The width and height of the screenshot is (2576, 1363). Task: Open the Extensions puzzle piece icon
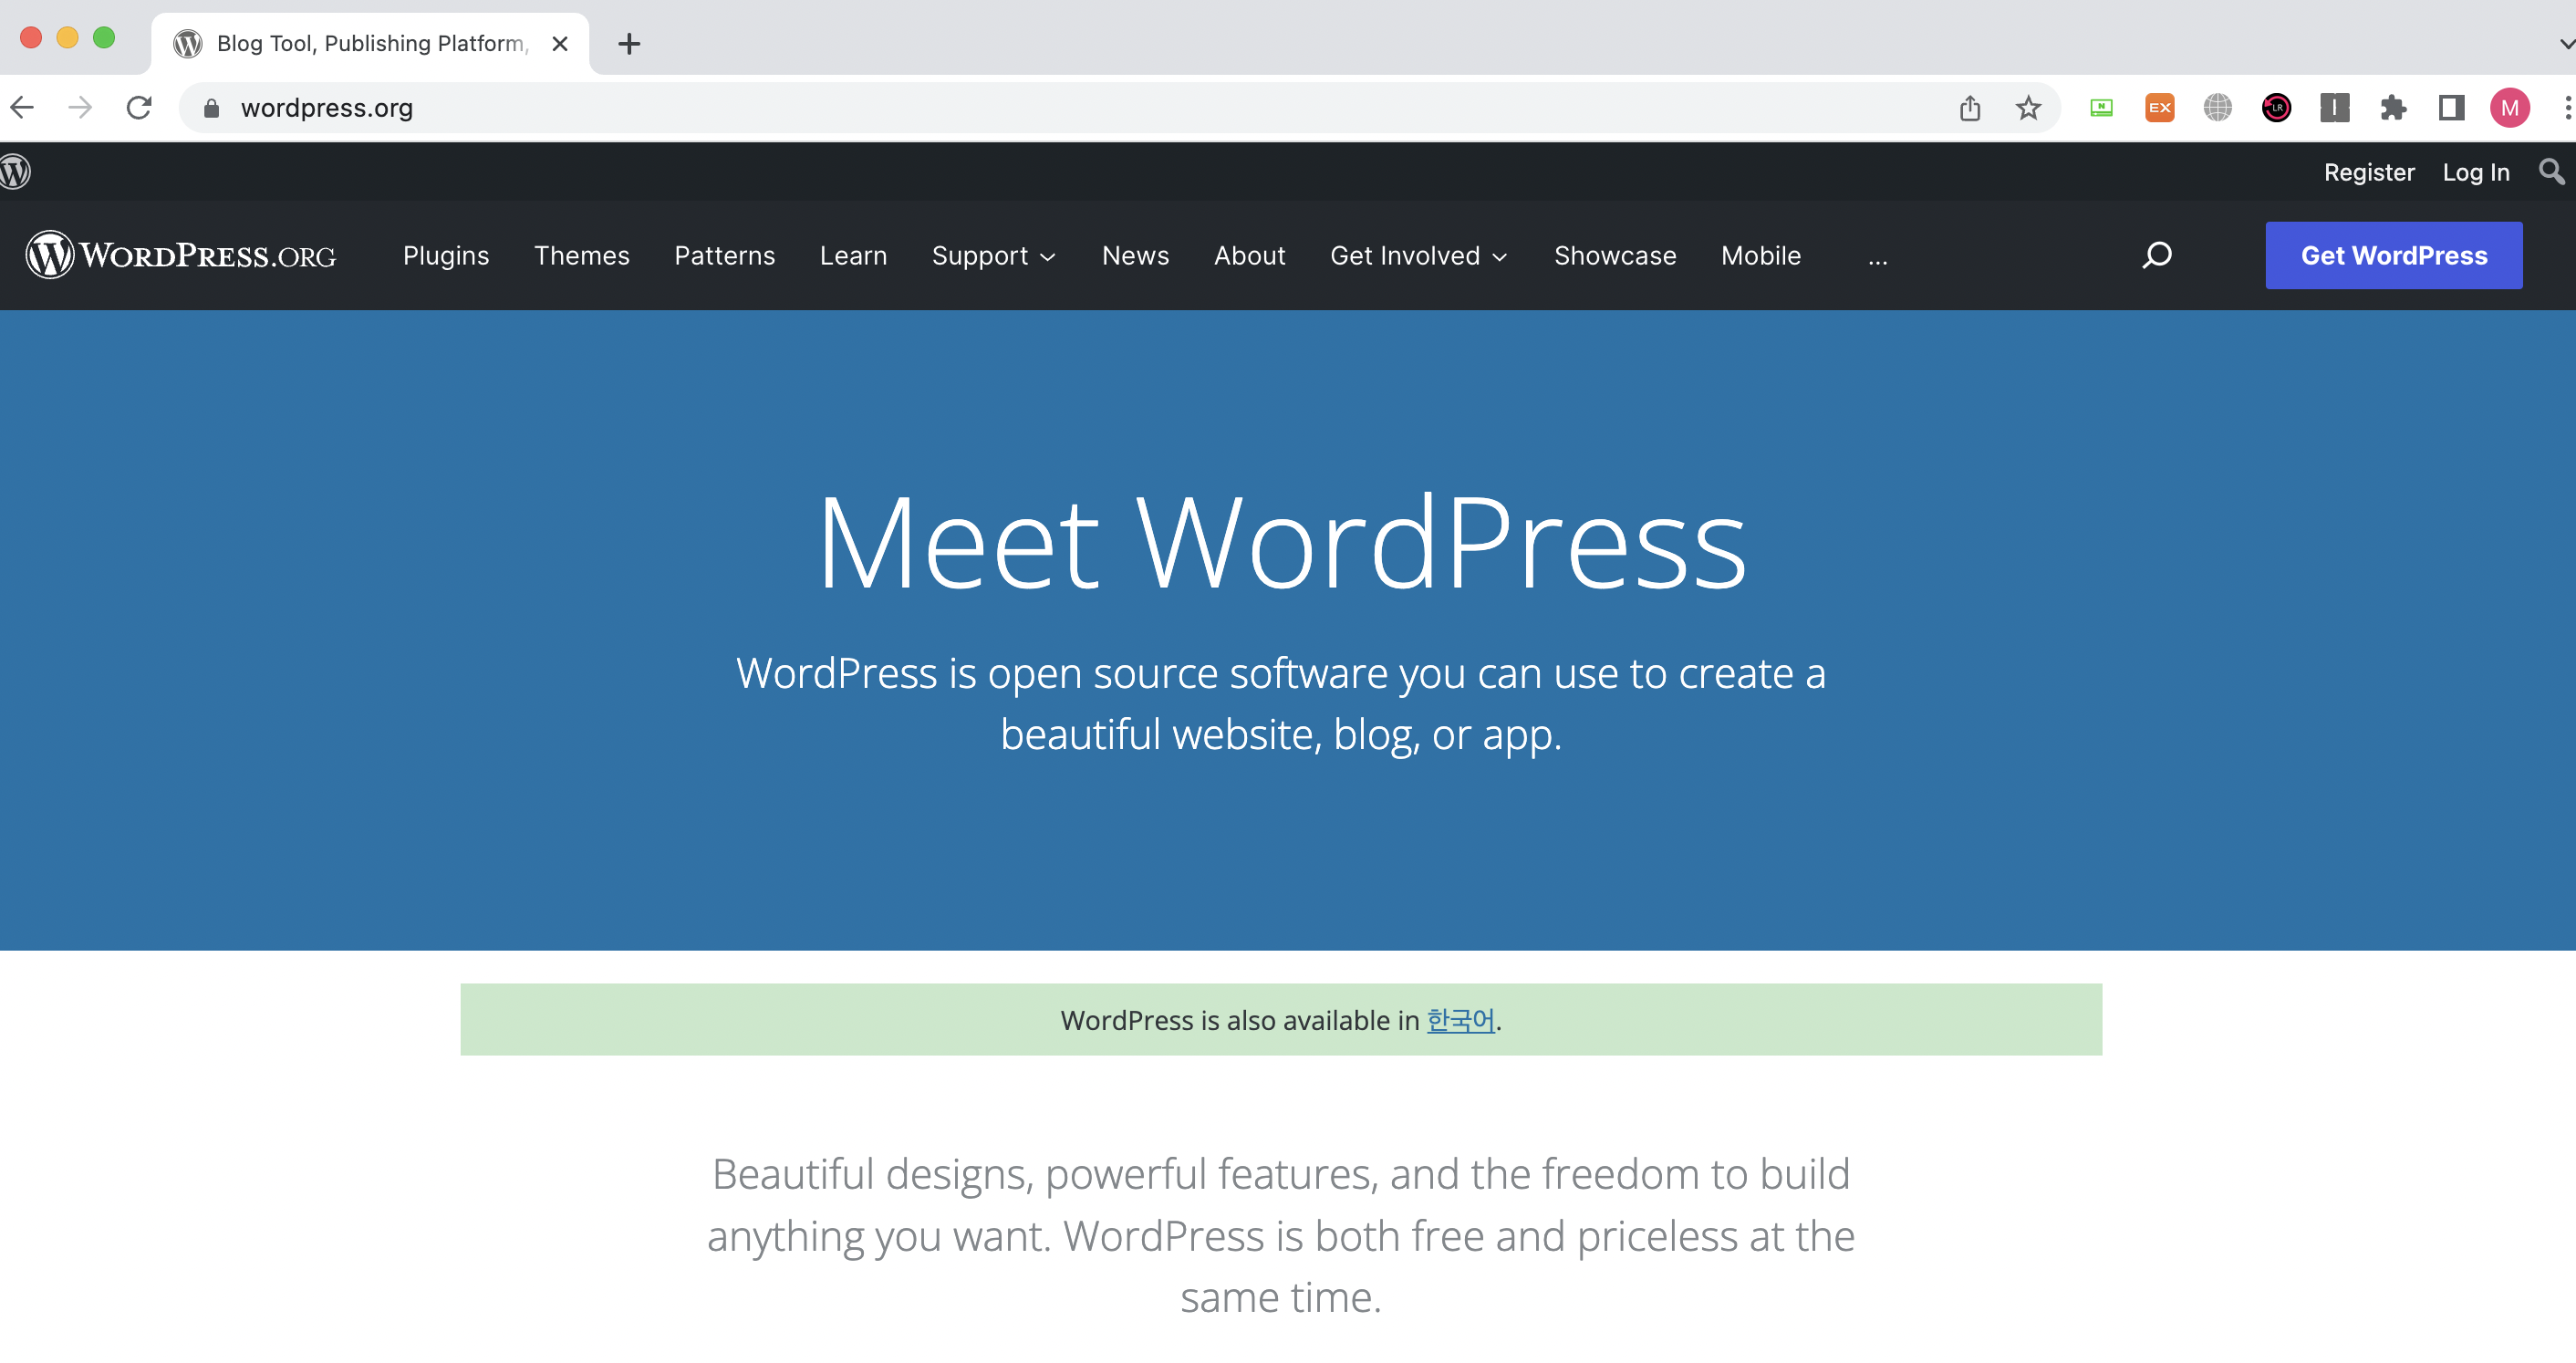click(x=2393, y=107)
